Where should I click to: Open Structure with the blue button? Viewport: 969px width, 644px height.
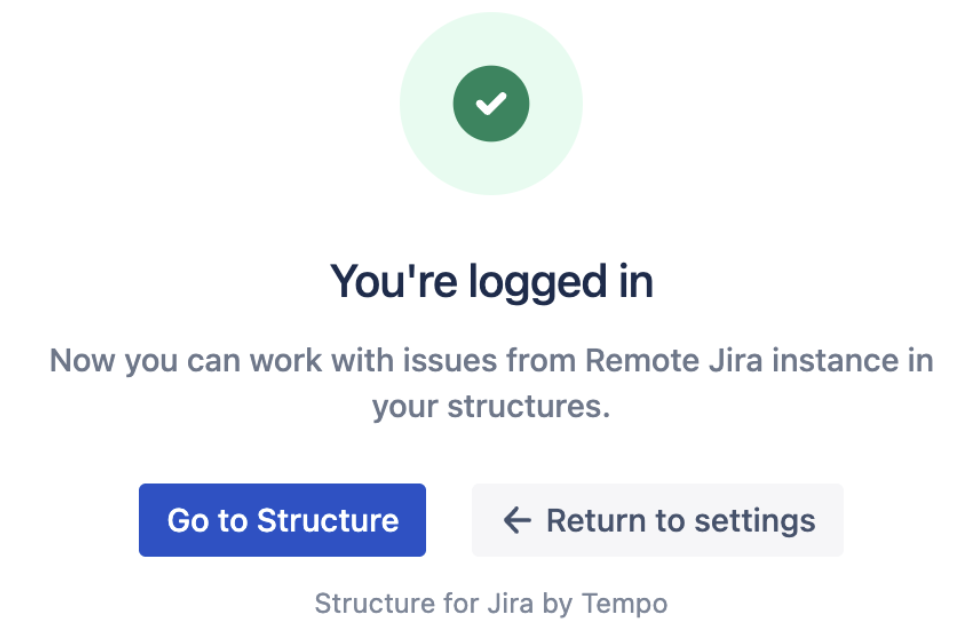(x=282, y=520)
